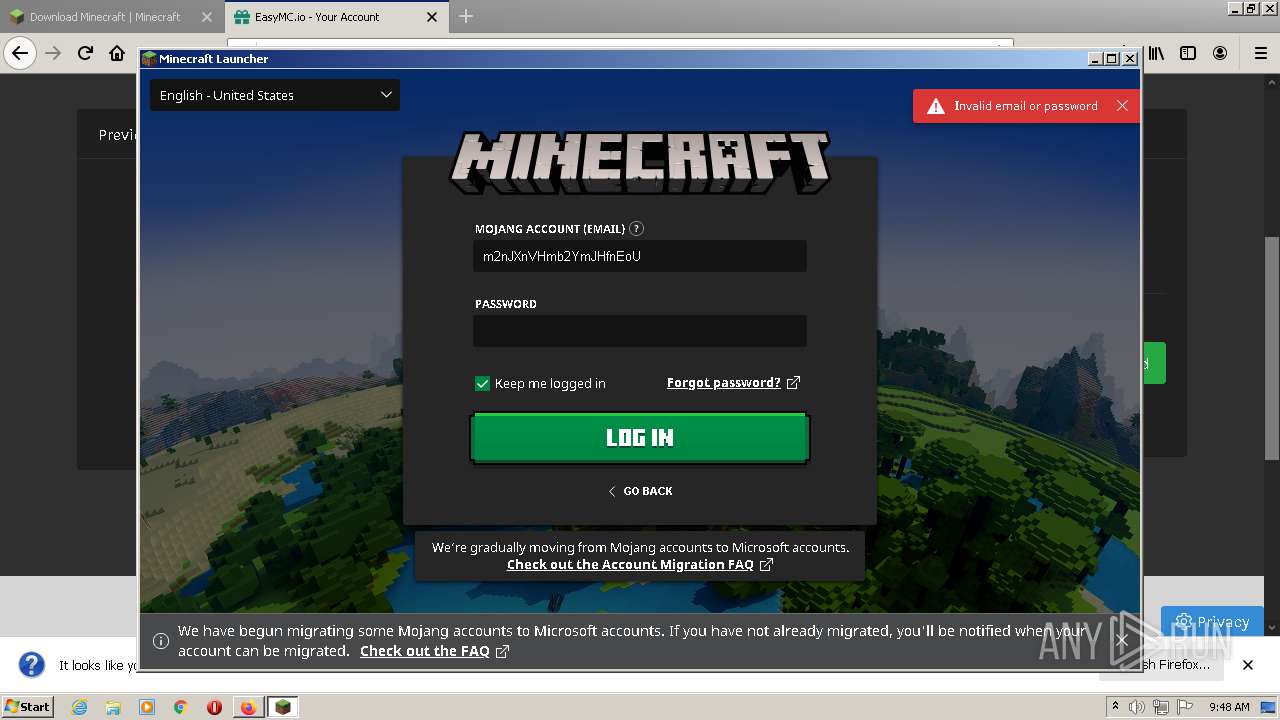Click the Mojang account email input field
1280x720 pixels.
pos(640,256)
